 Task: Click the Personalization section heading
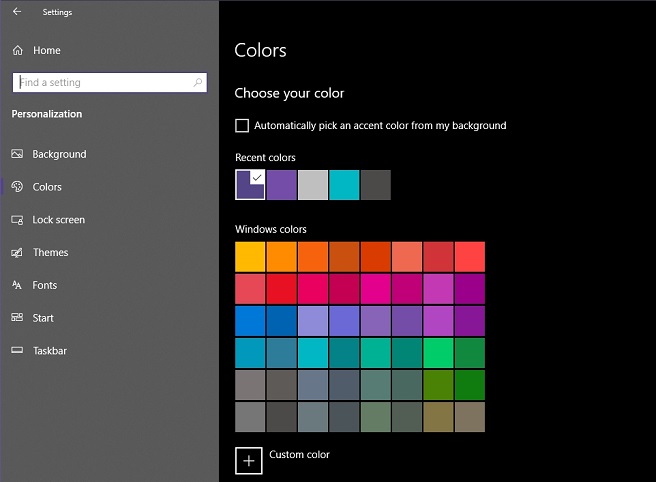point(47,114)
